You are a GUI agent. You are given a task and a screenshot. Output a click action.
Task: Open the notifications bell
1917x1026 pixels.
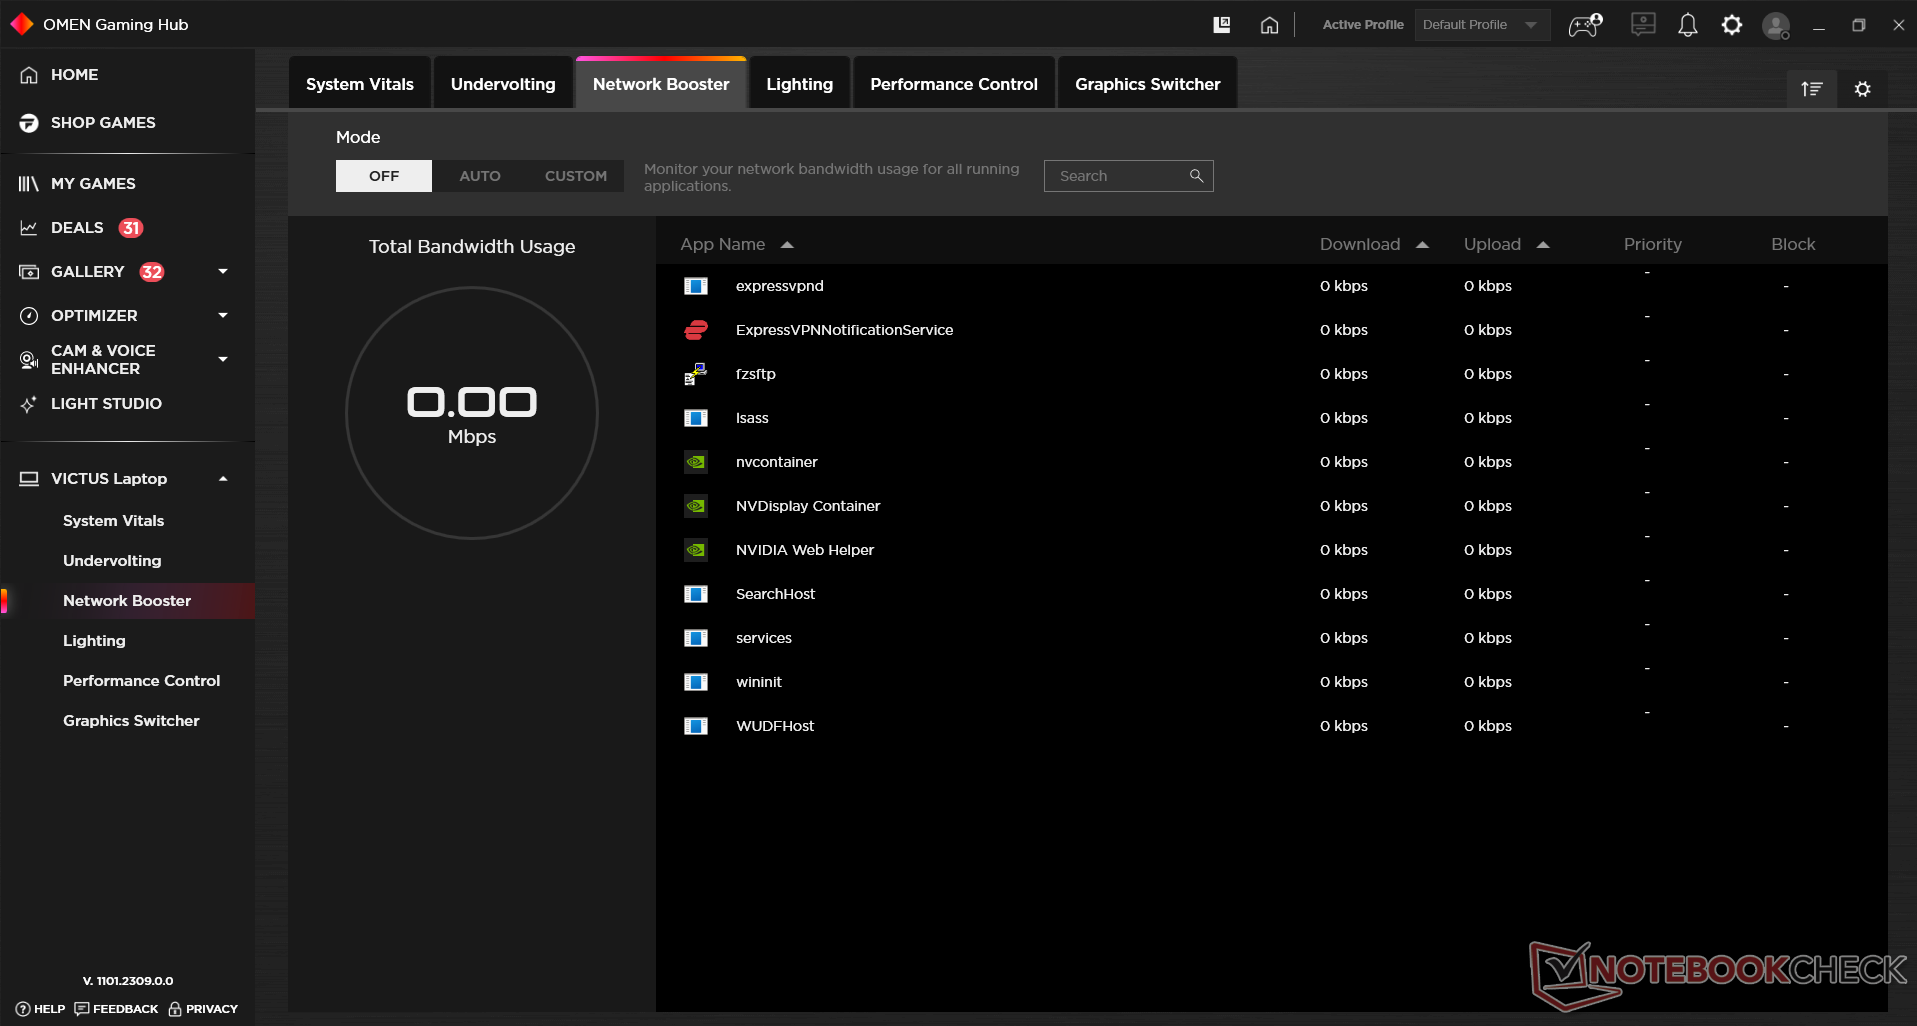click(x=1688, y=25)
